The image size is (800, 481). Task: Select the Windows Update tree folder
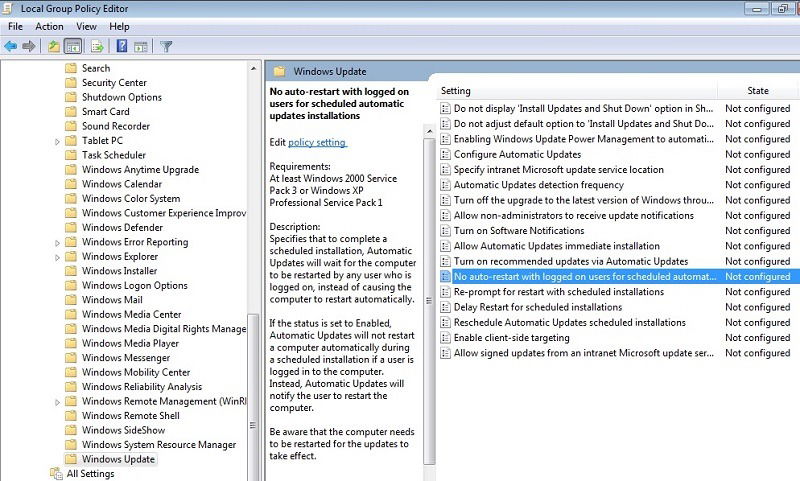(118, 459)
